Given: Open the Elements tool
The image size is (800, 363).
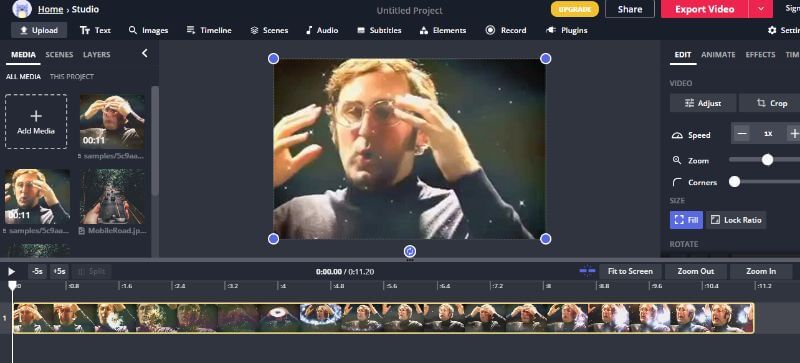Looking at the screenshot, I should tap(442, 30).
